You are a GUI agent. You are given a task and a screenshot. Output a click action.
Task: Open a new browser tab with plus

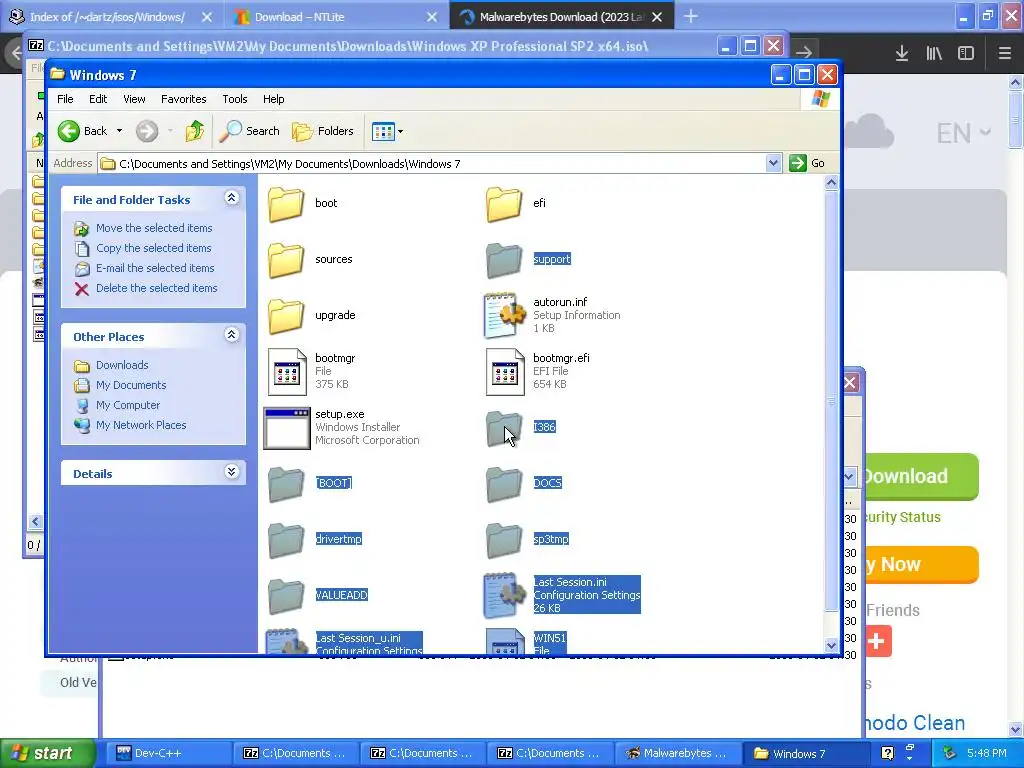[691, 17]
